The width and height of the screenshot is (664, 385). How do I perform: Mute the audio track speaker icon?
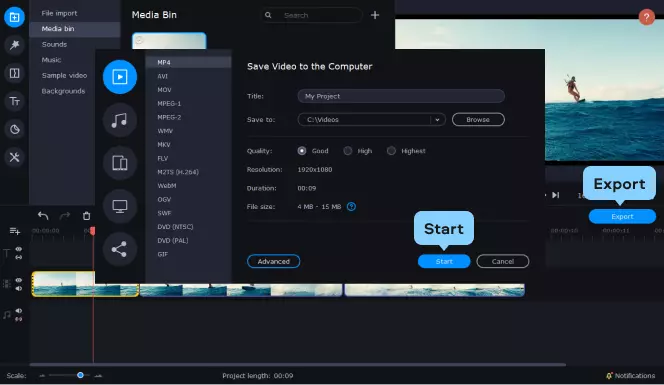pos(19,310)
